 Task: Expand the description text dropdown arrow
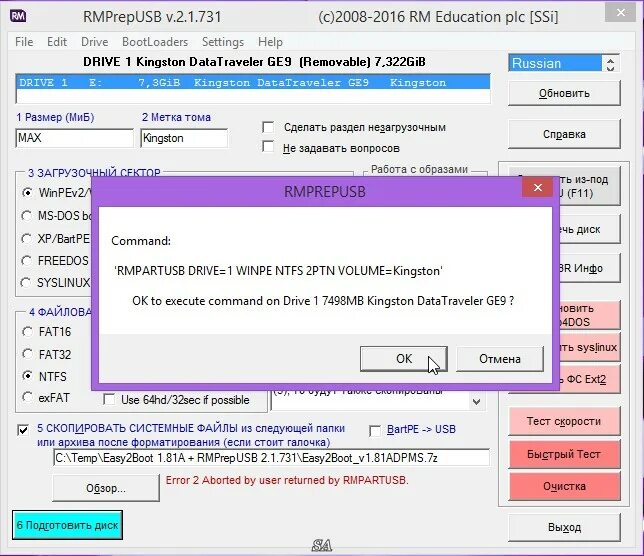(476, 402)
